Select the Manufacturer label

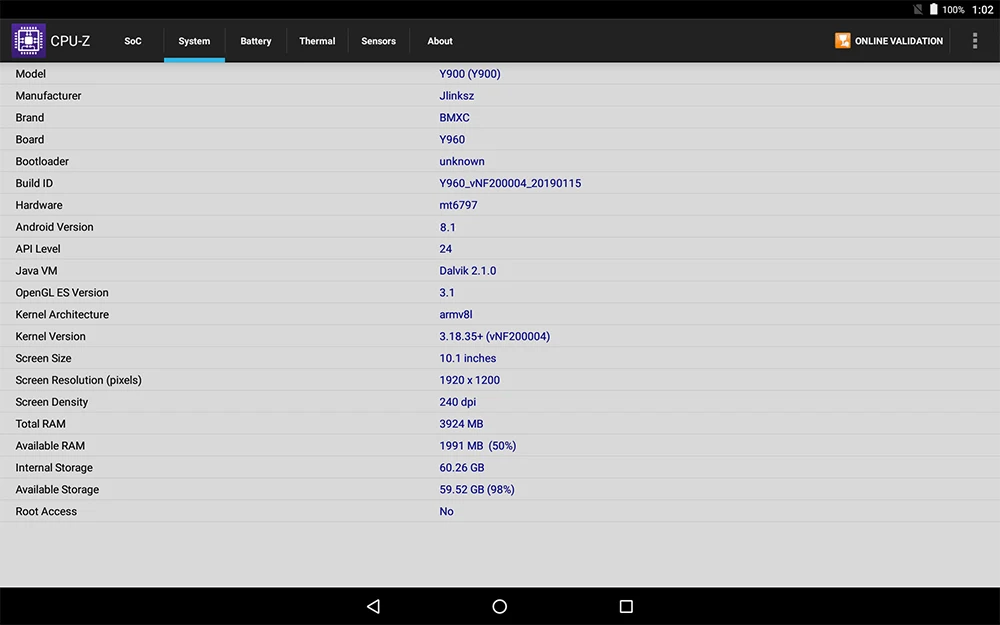pyautogui.click(x=48, y=96)
